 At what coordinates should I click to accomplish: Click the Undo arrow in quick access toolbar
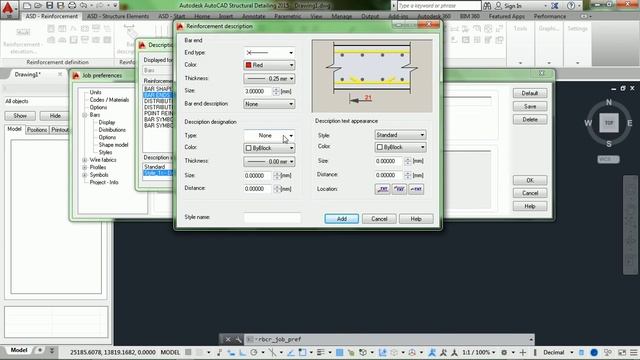click(84, 6)
